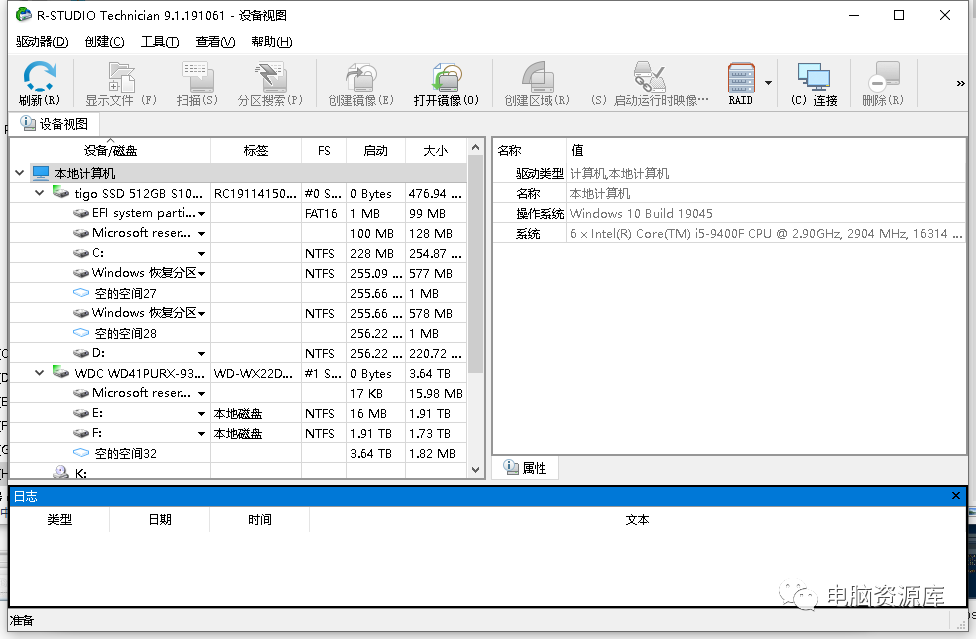
Task: Click the Scan (扫描) toolbar icon
Action: tap(197, 77)
